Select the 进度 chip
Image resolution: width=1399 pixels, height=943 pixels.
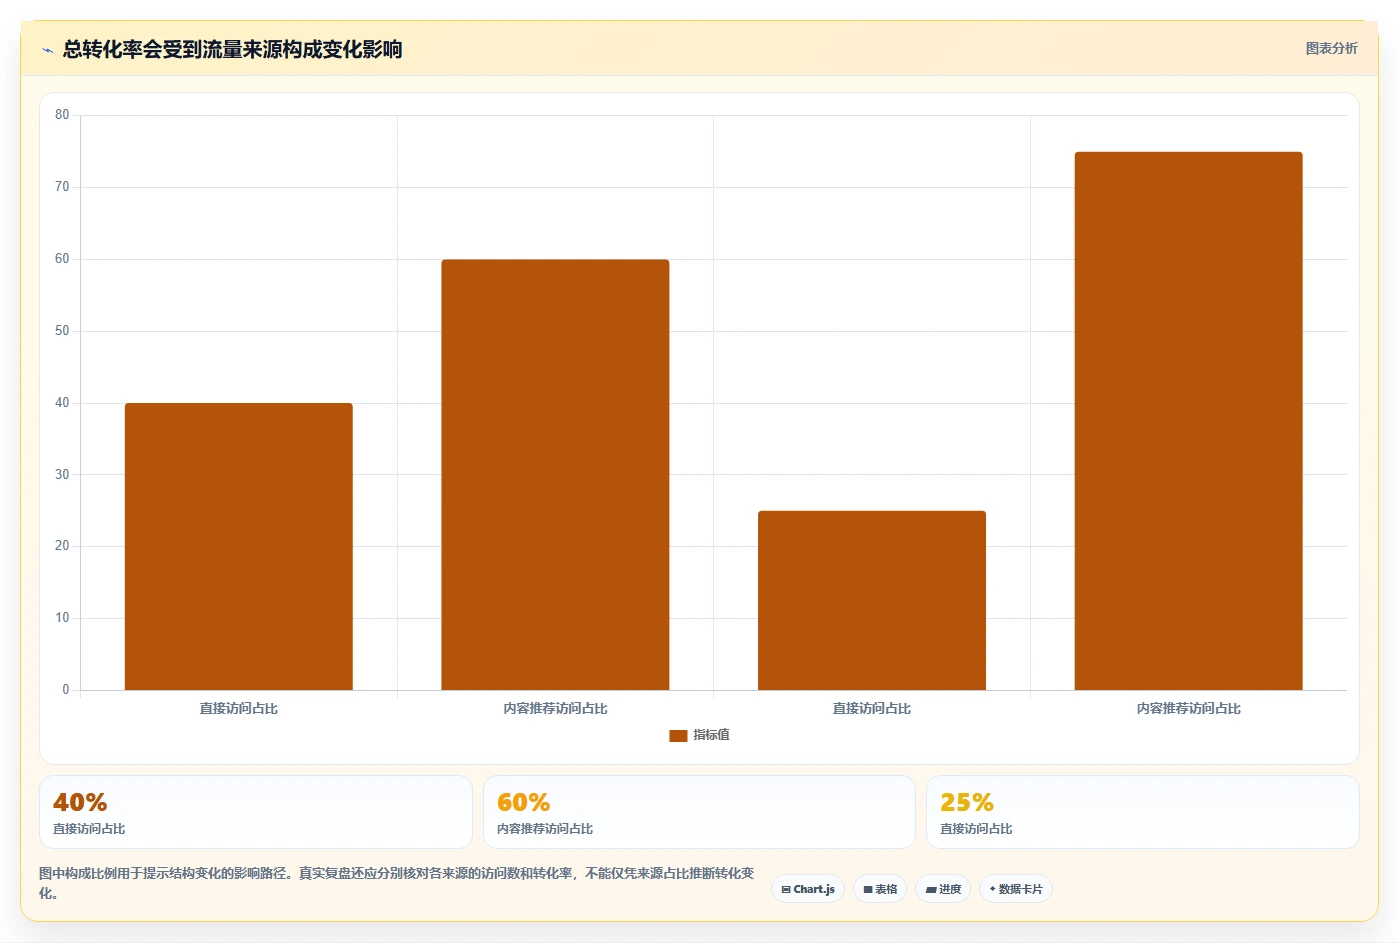coord(943,889)
